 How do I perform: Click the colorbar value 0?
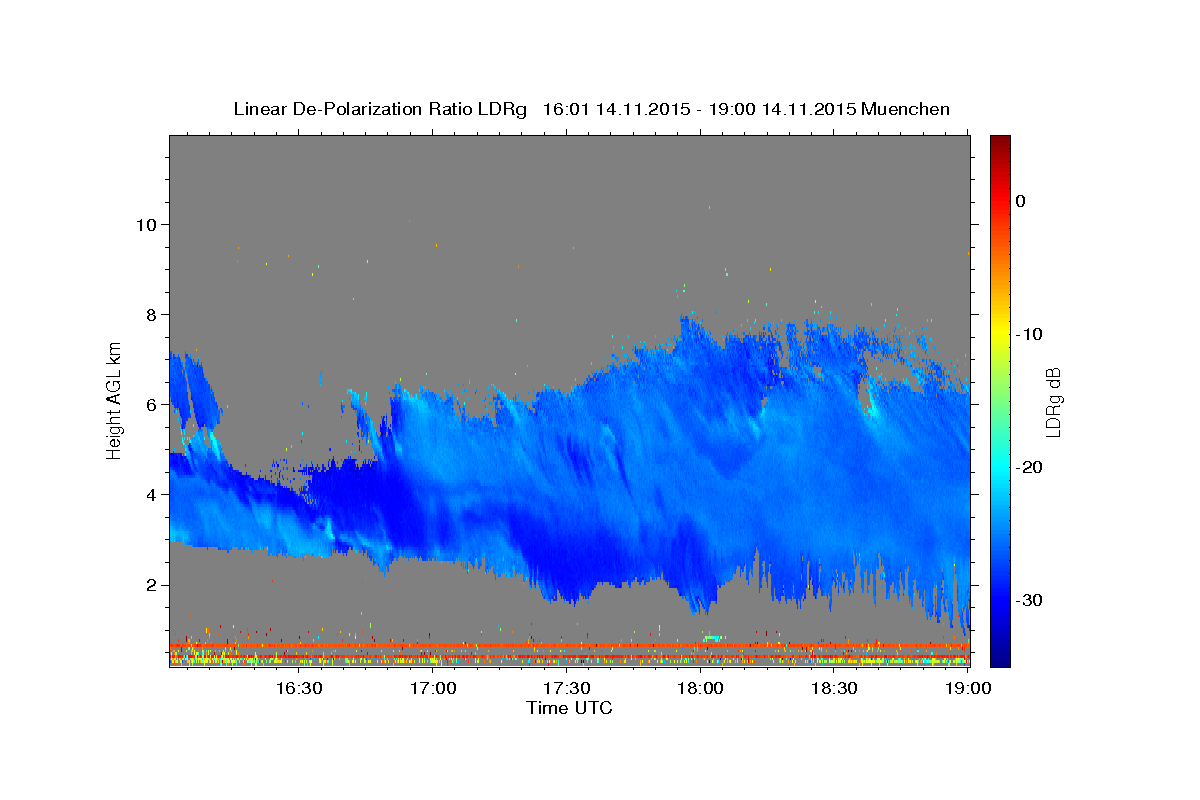click(x=1020, y=201)
